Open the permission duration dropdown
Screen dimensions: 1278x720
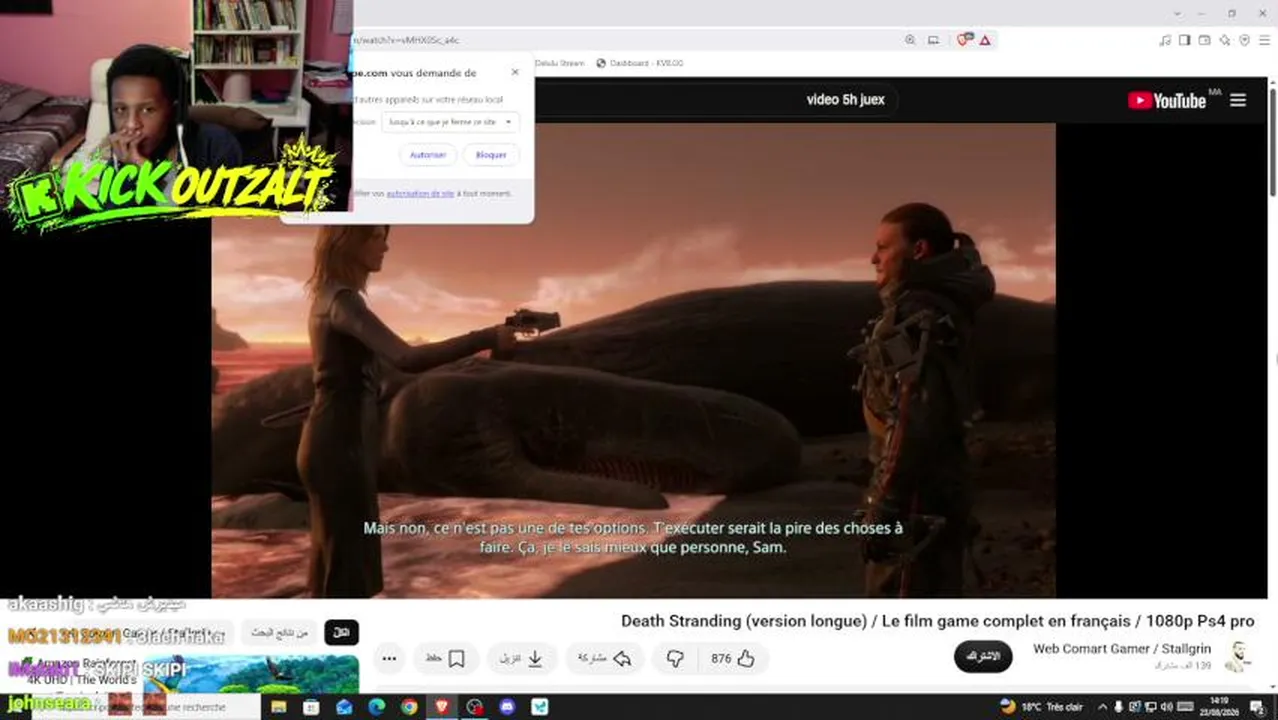coord(450,122)
